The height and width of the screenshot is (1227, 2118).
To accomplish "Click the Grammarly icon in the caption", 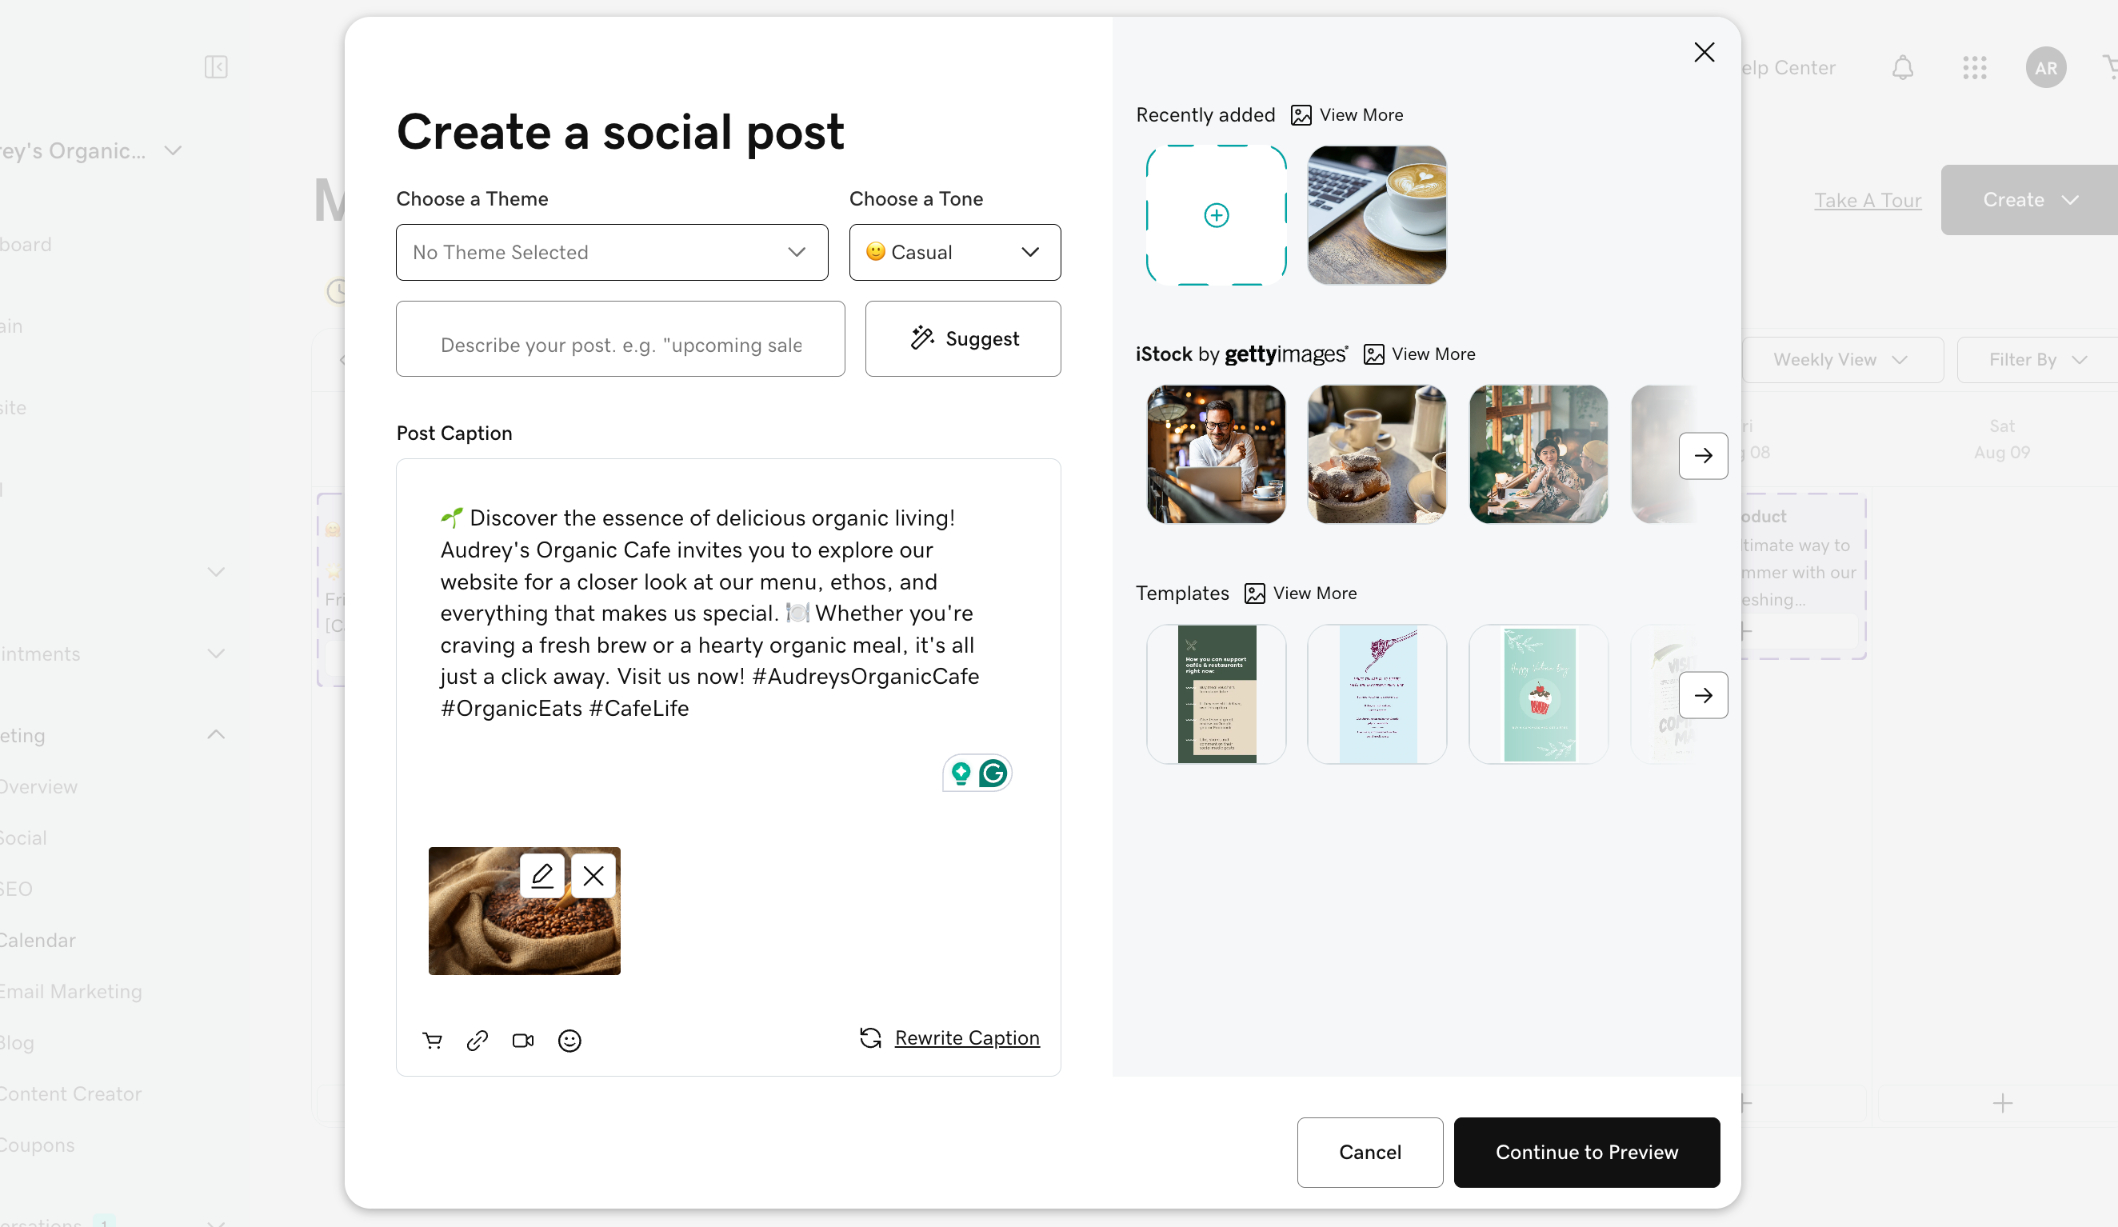I will click(993, 773).
